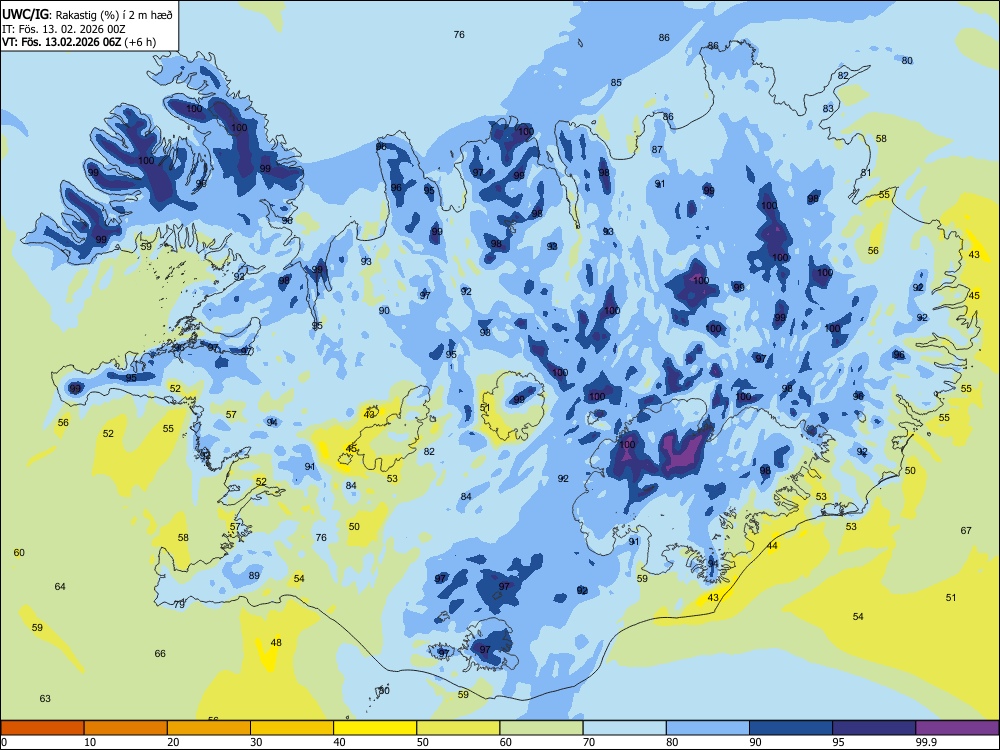This screenshot has height=750, width=1000.
Task: Select the pale yellow 50–60 legend swatch
Action: [458, 728]
